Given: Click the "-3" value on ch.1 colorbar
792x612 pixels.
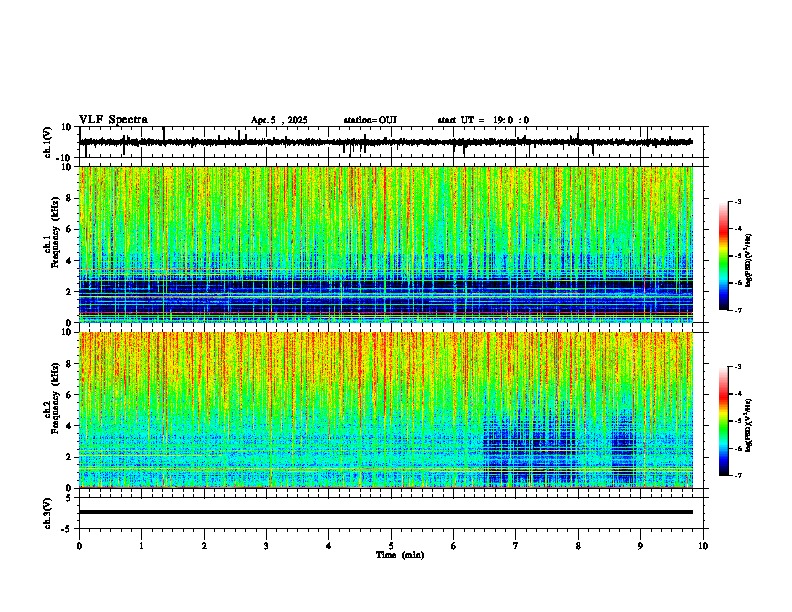Looking at the screenshot, I should tap(738, 202).
